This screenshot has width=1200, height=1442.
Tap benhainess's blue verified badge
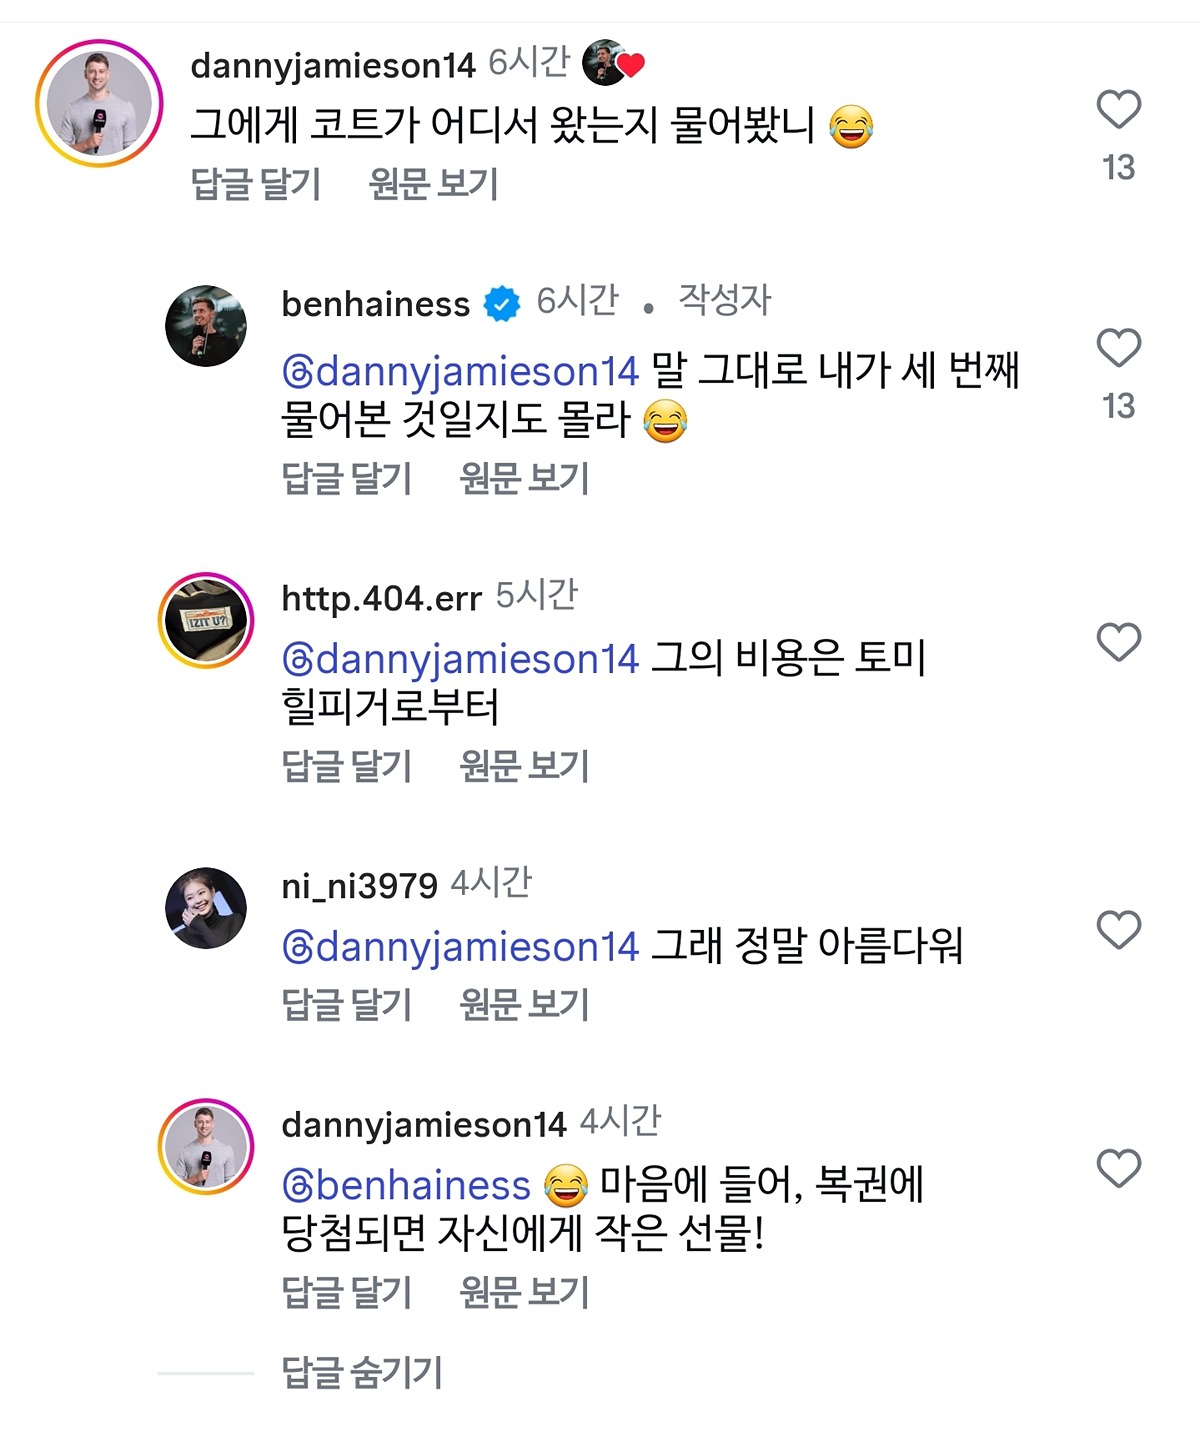502,303
